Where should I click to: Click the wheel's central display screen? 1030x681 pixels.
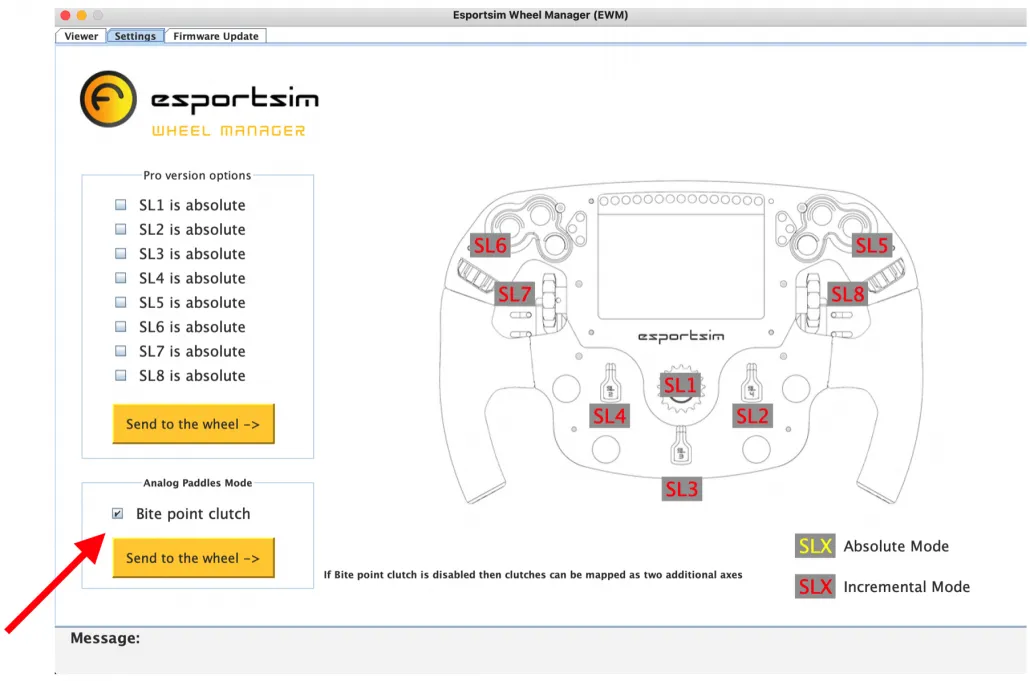(681, 267)
